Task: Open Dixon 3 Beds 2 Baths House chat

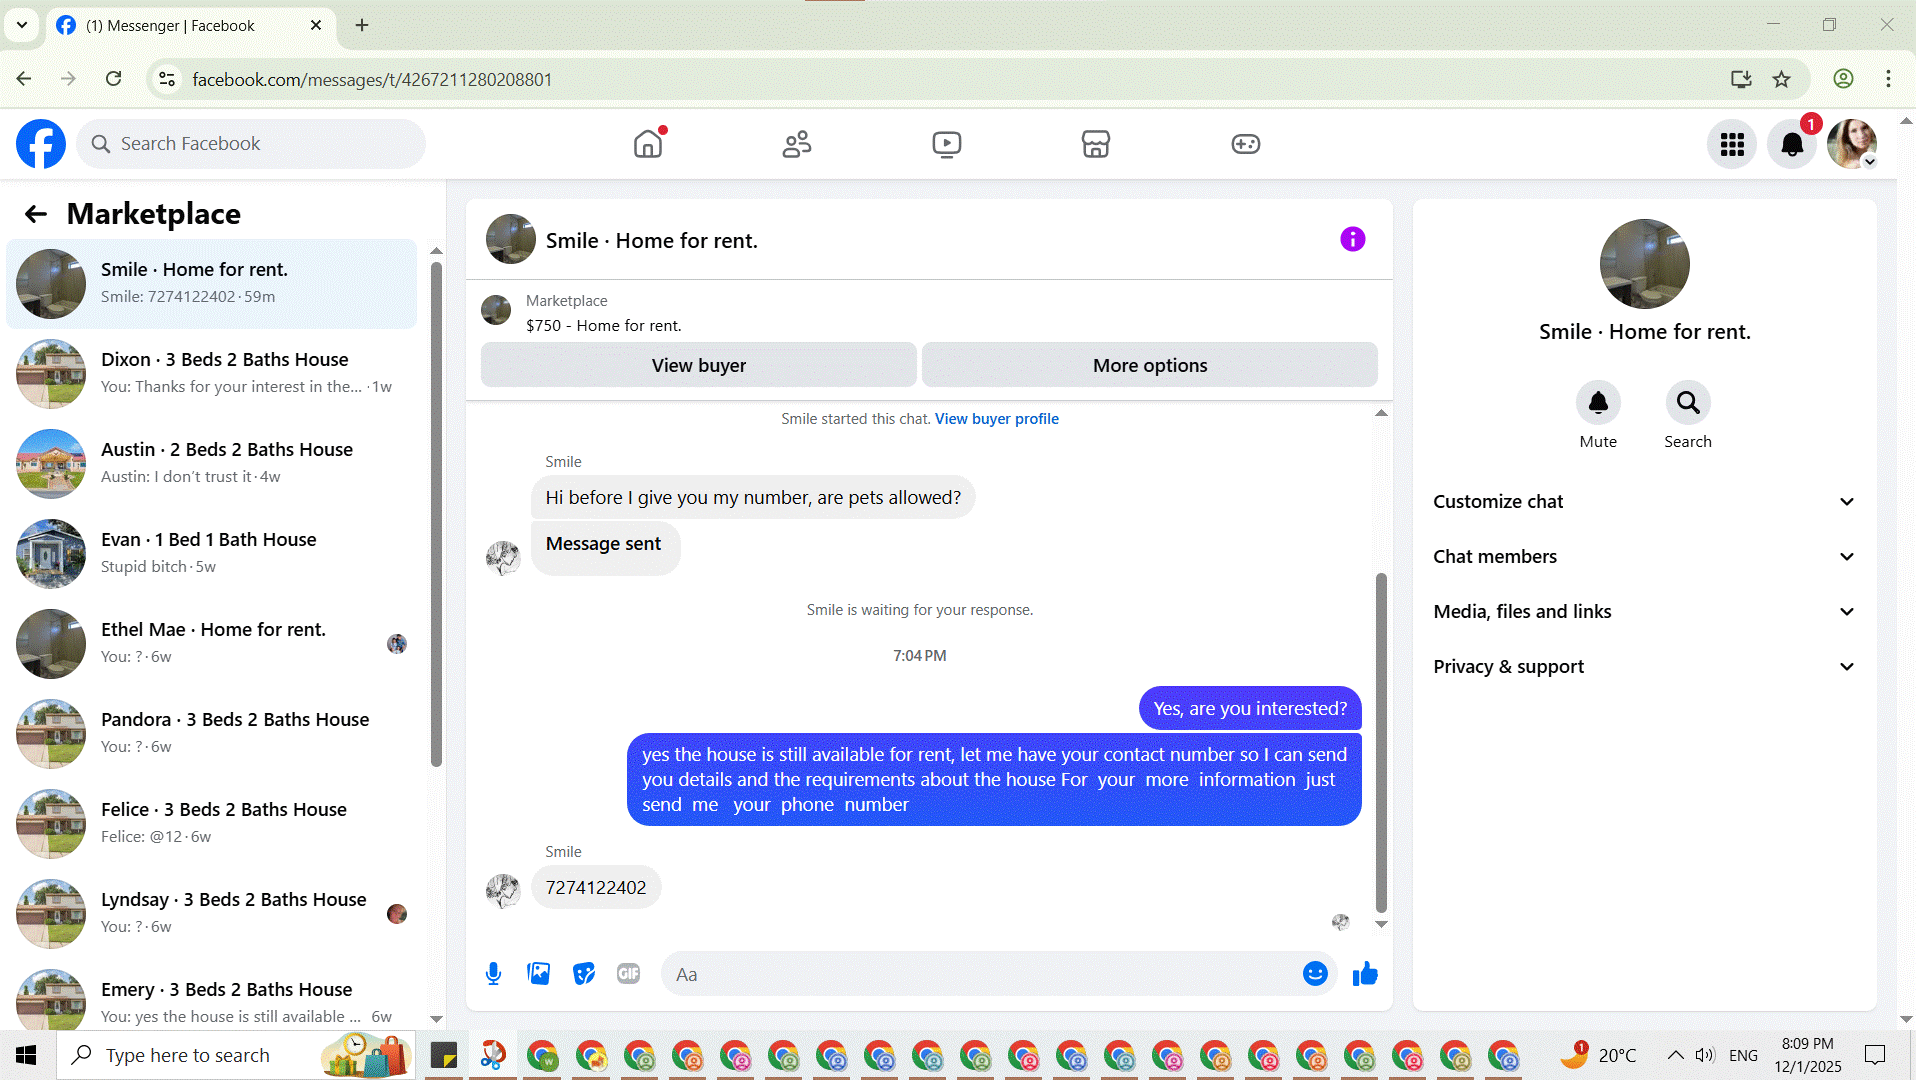Action: tap(211, 374)
